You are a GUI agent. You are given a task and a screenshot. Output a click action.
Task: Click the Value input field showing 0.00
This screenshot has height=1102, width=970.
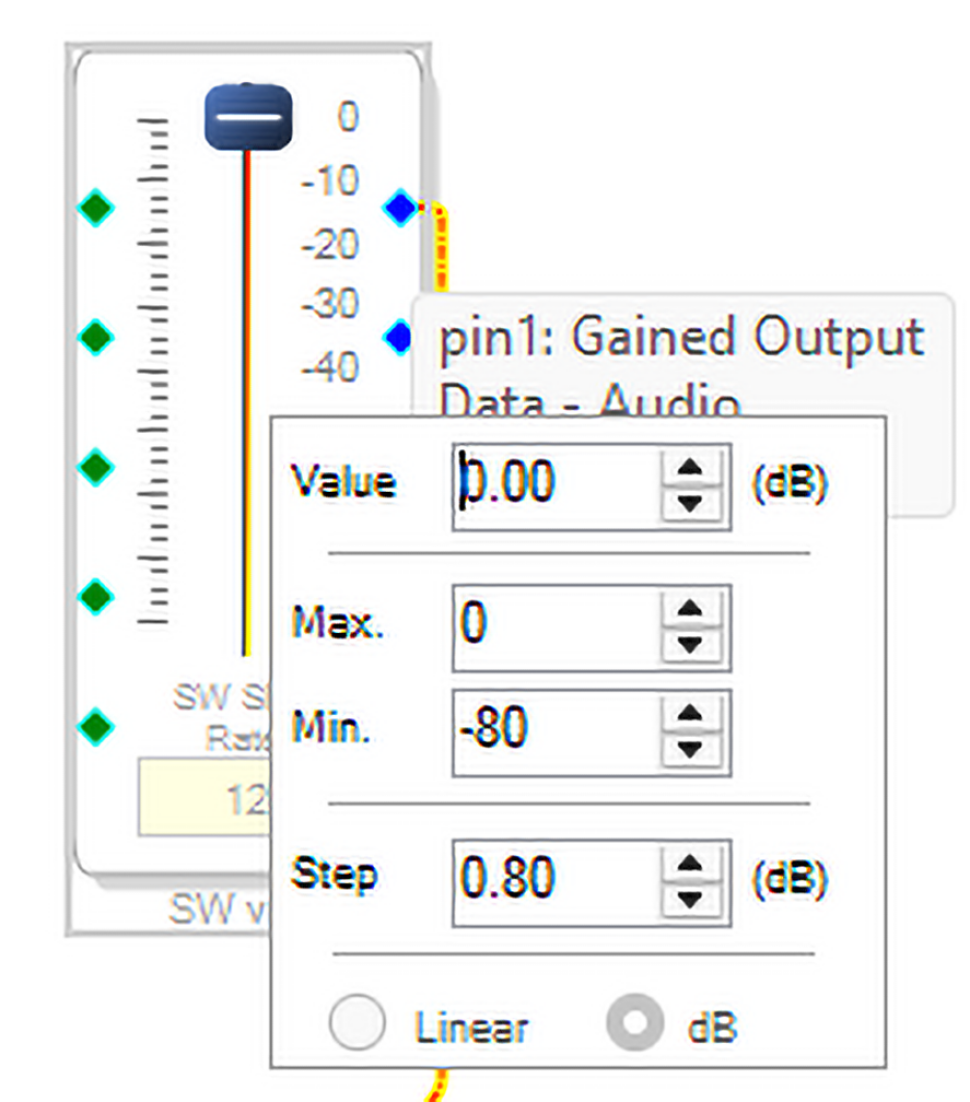click(x=556, y=486)
